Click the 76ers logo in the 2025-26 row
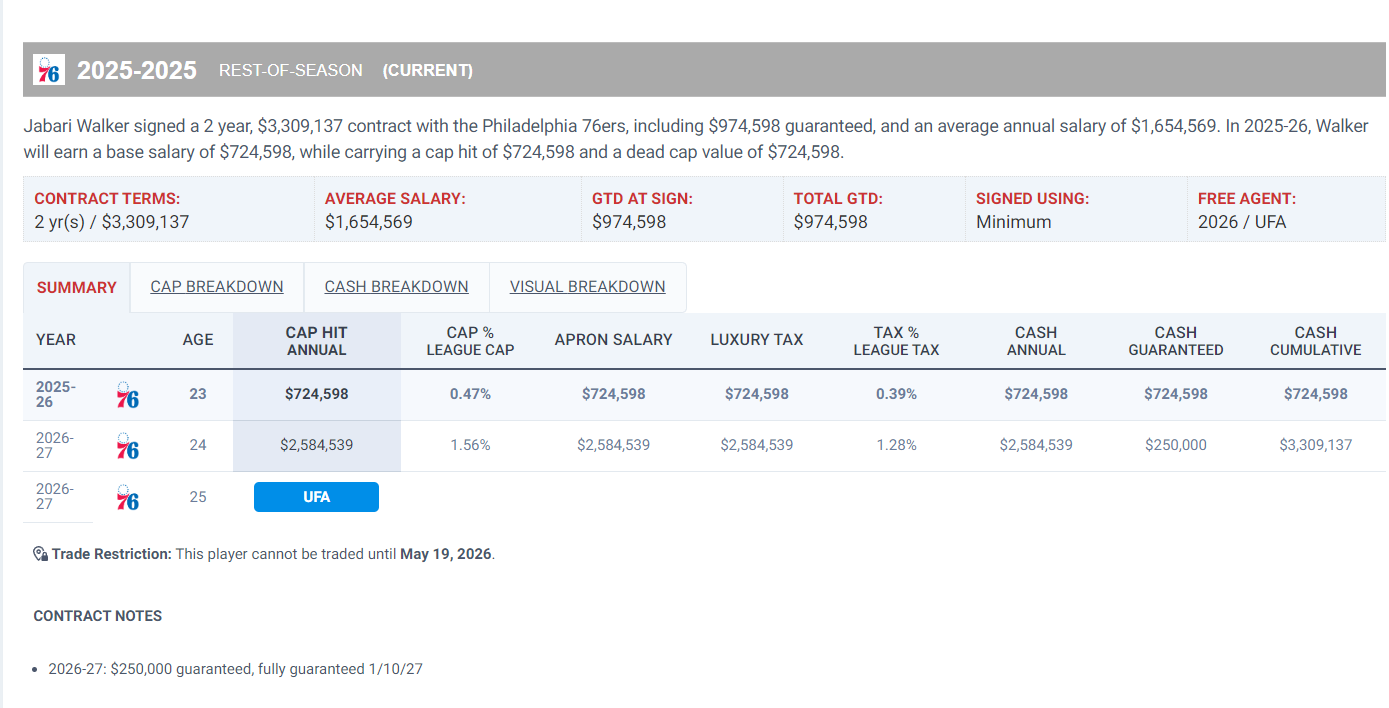Image resolution: width=1389 pixels, height=708 pixels. (x=128, y=395)
